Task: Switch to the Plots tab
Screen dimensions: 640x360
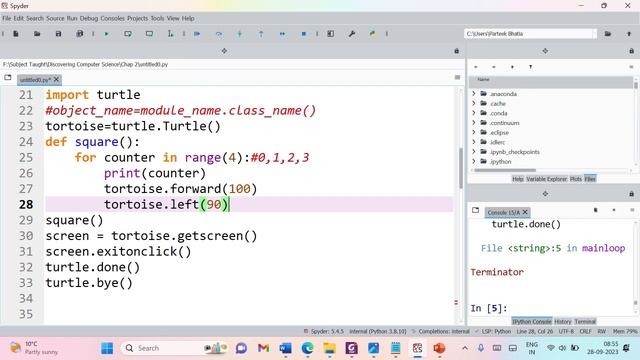Action: tap(576, 179)
